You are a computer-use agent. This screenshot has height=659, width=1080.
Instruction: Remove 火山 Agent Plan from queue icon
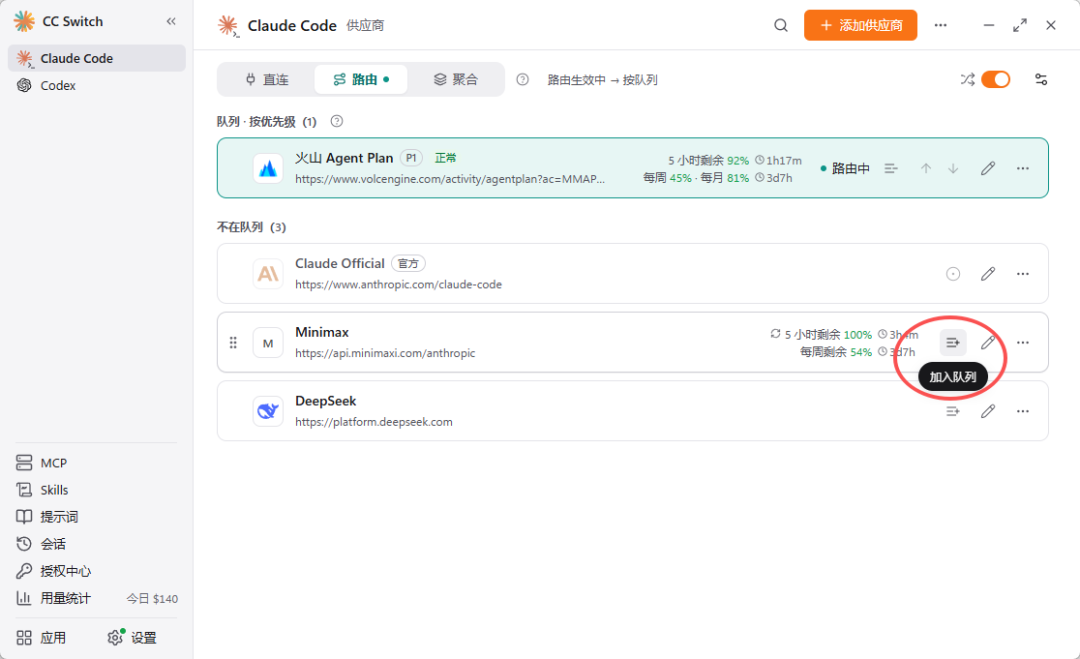[891, 168]
